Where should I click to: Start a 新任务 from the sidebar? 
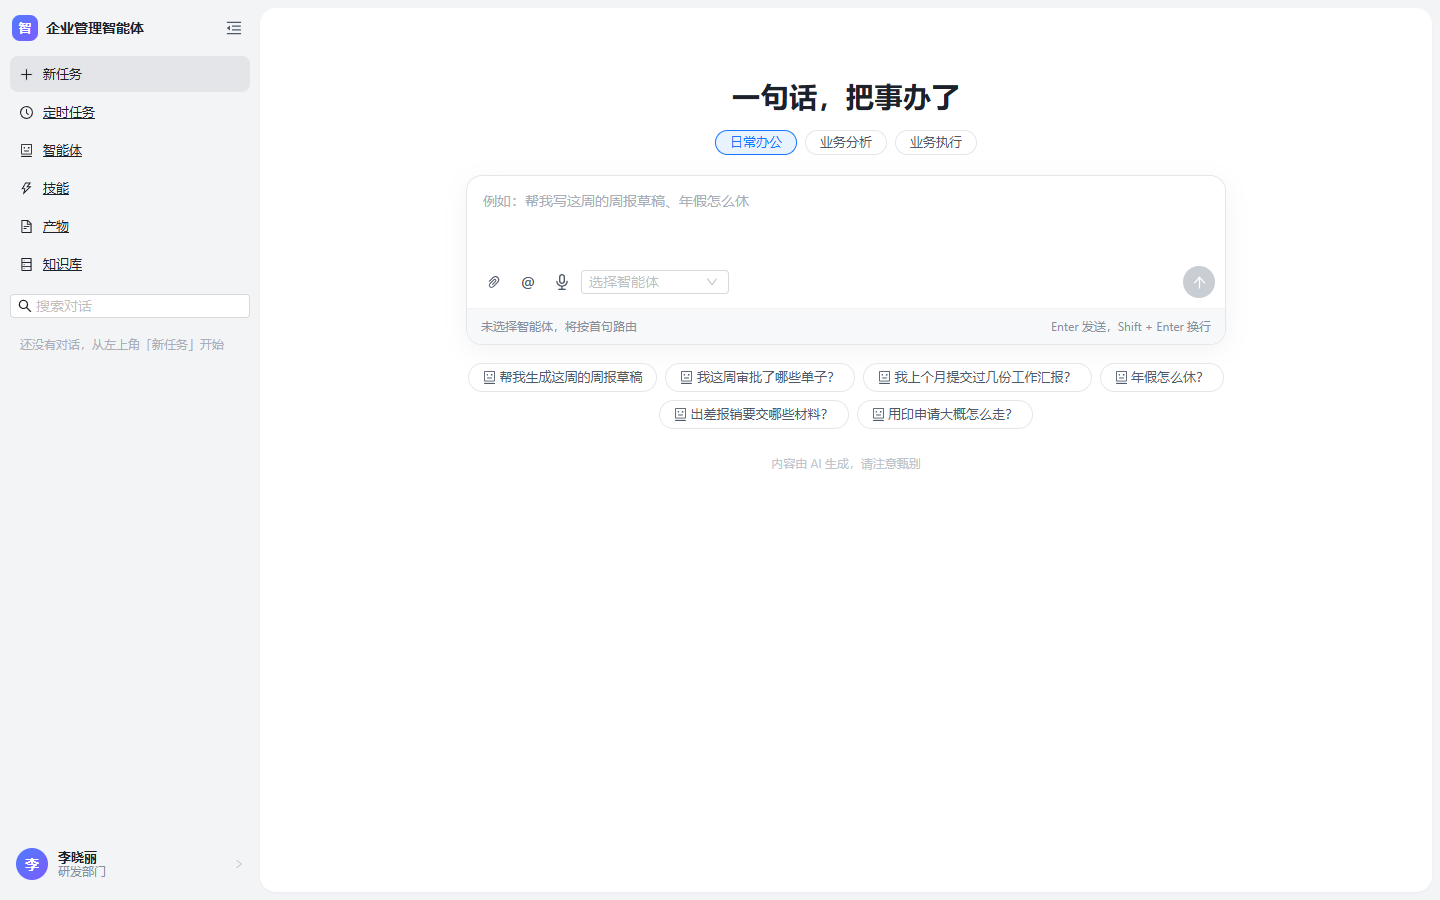[x=130, y=74]
